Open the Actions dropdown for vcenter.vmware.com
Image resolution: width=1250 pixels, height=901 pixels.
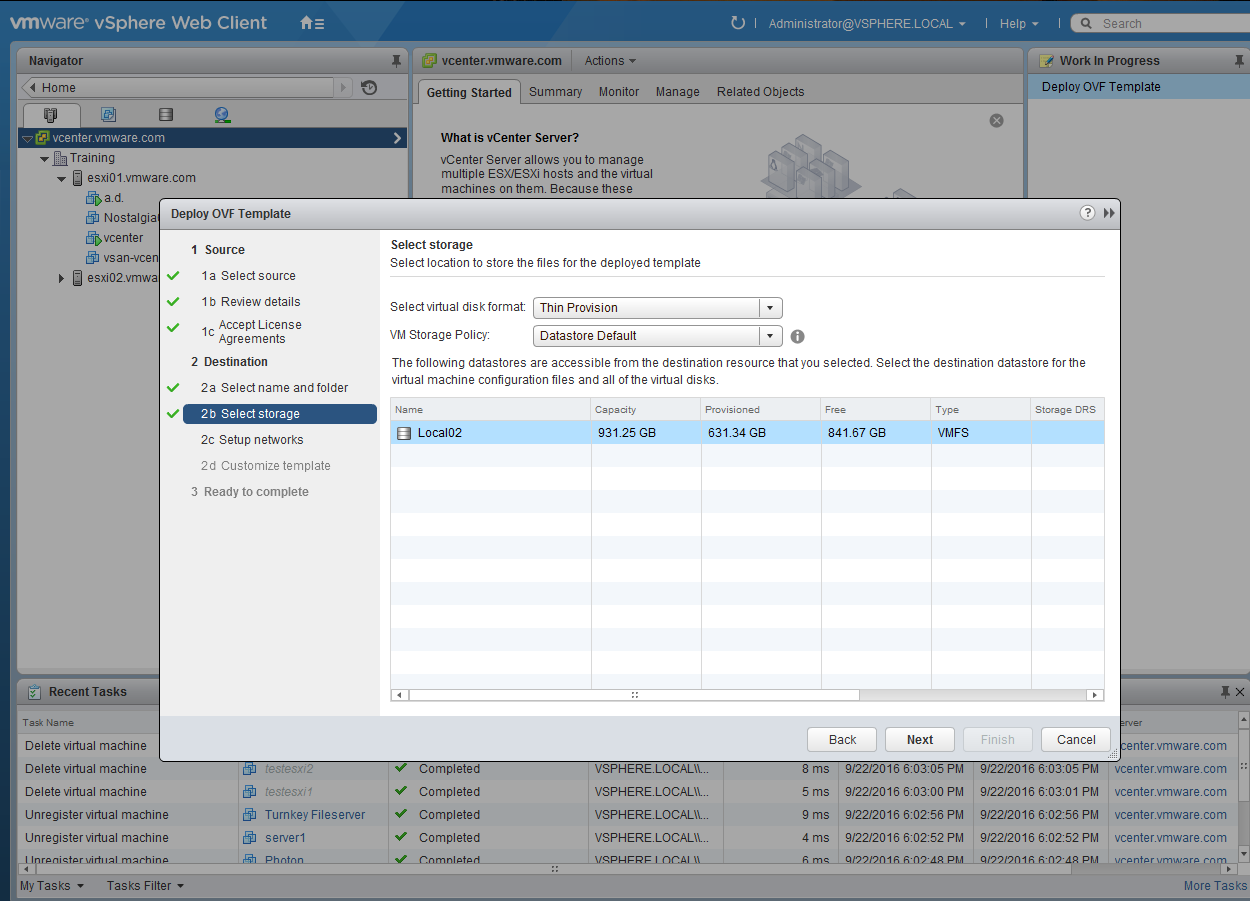tap(610, 61)
